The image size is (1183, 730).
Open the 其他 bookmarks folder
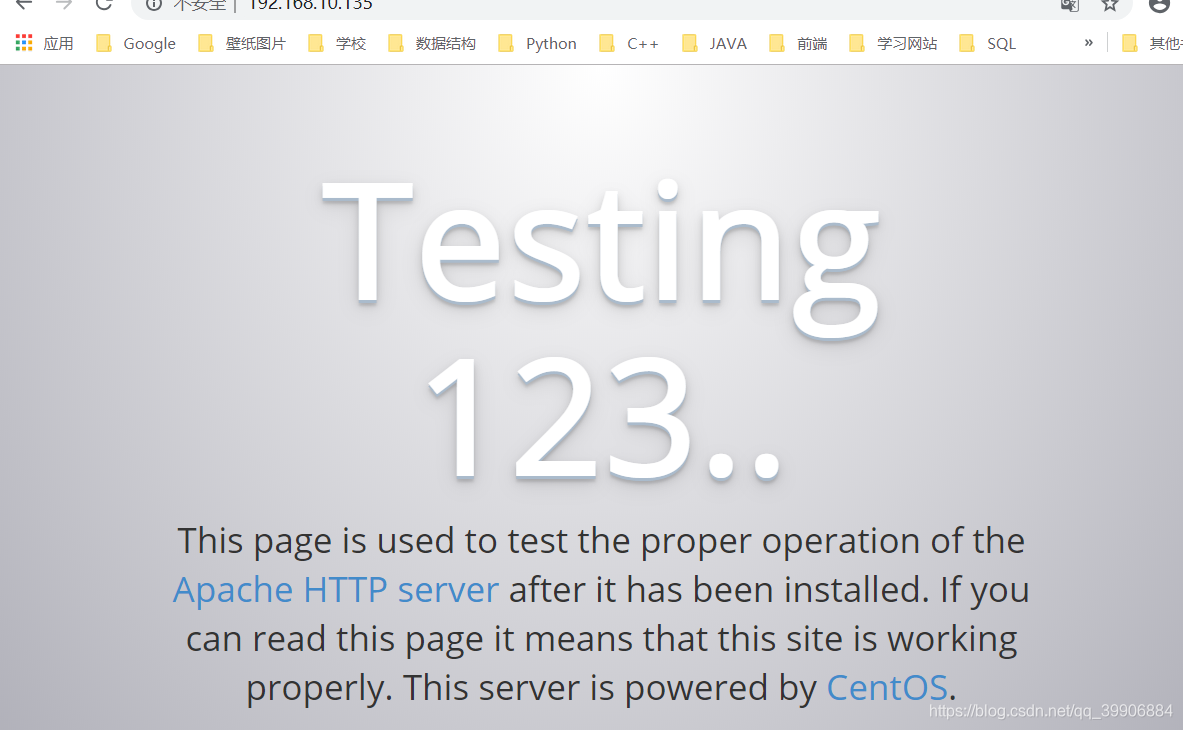(x=1152, y=44)
